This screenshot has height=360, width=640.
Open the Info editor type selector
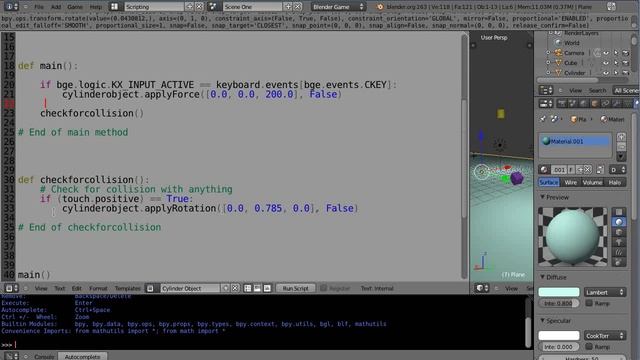point(11,7)
